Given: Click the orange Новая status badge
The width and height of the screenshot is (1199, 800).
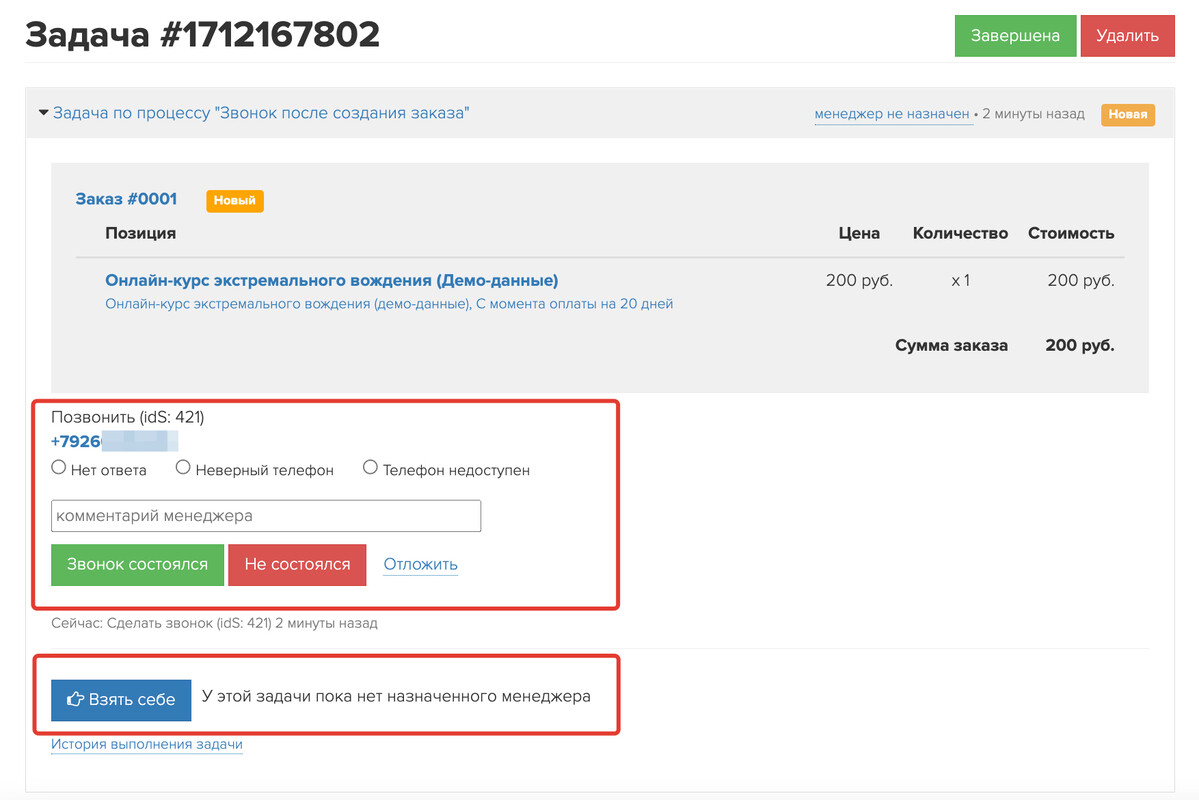Looking at the screenshot, I should click(1127, 114).
